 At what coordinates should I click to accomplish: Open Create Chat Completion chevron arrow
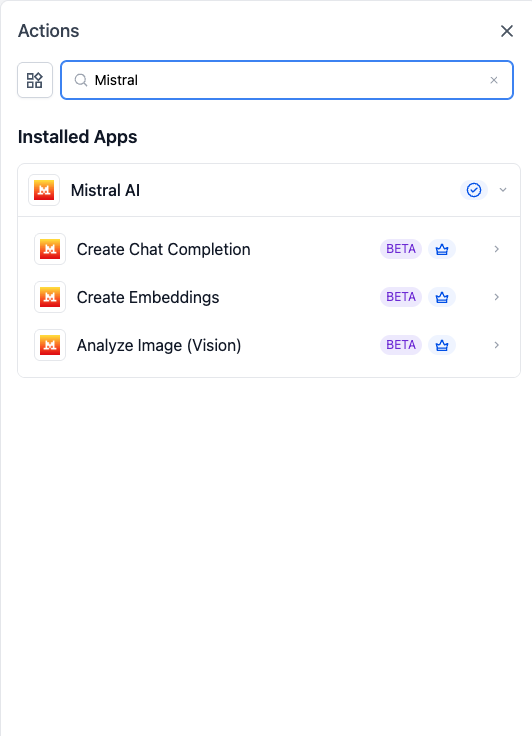point(496,249)
